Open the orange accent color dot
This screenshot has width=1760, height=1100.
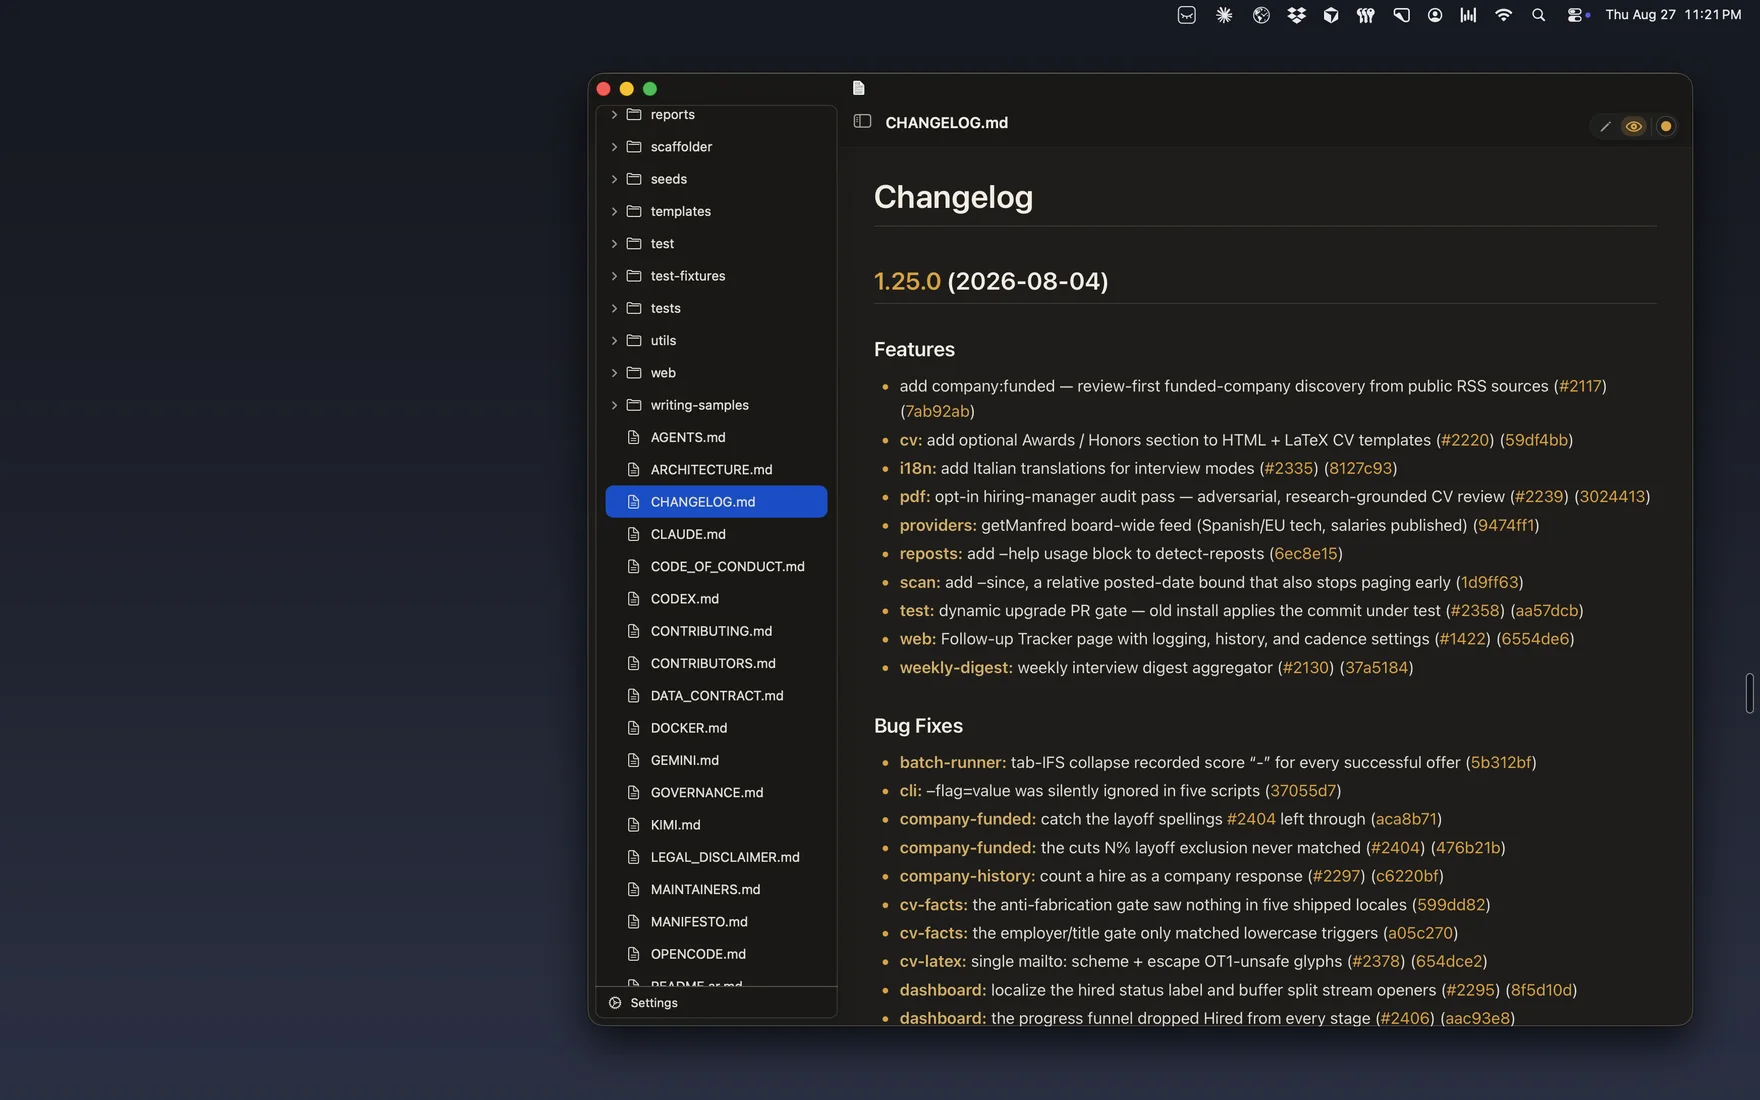pyautogui.click(x=1665, y=126)
